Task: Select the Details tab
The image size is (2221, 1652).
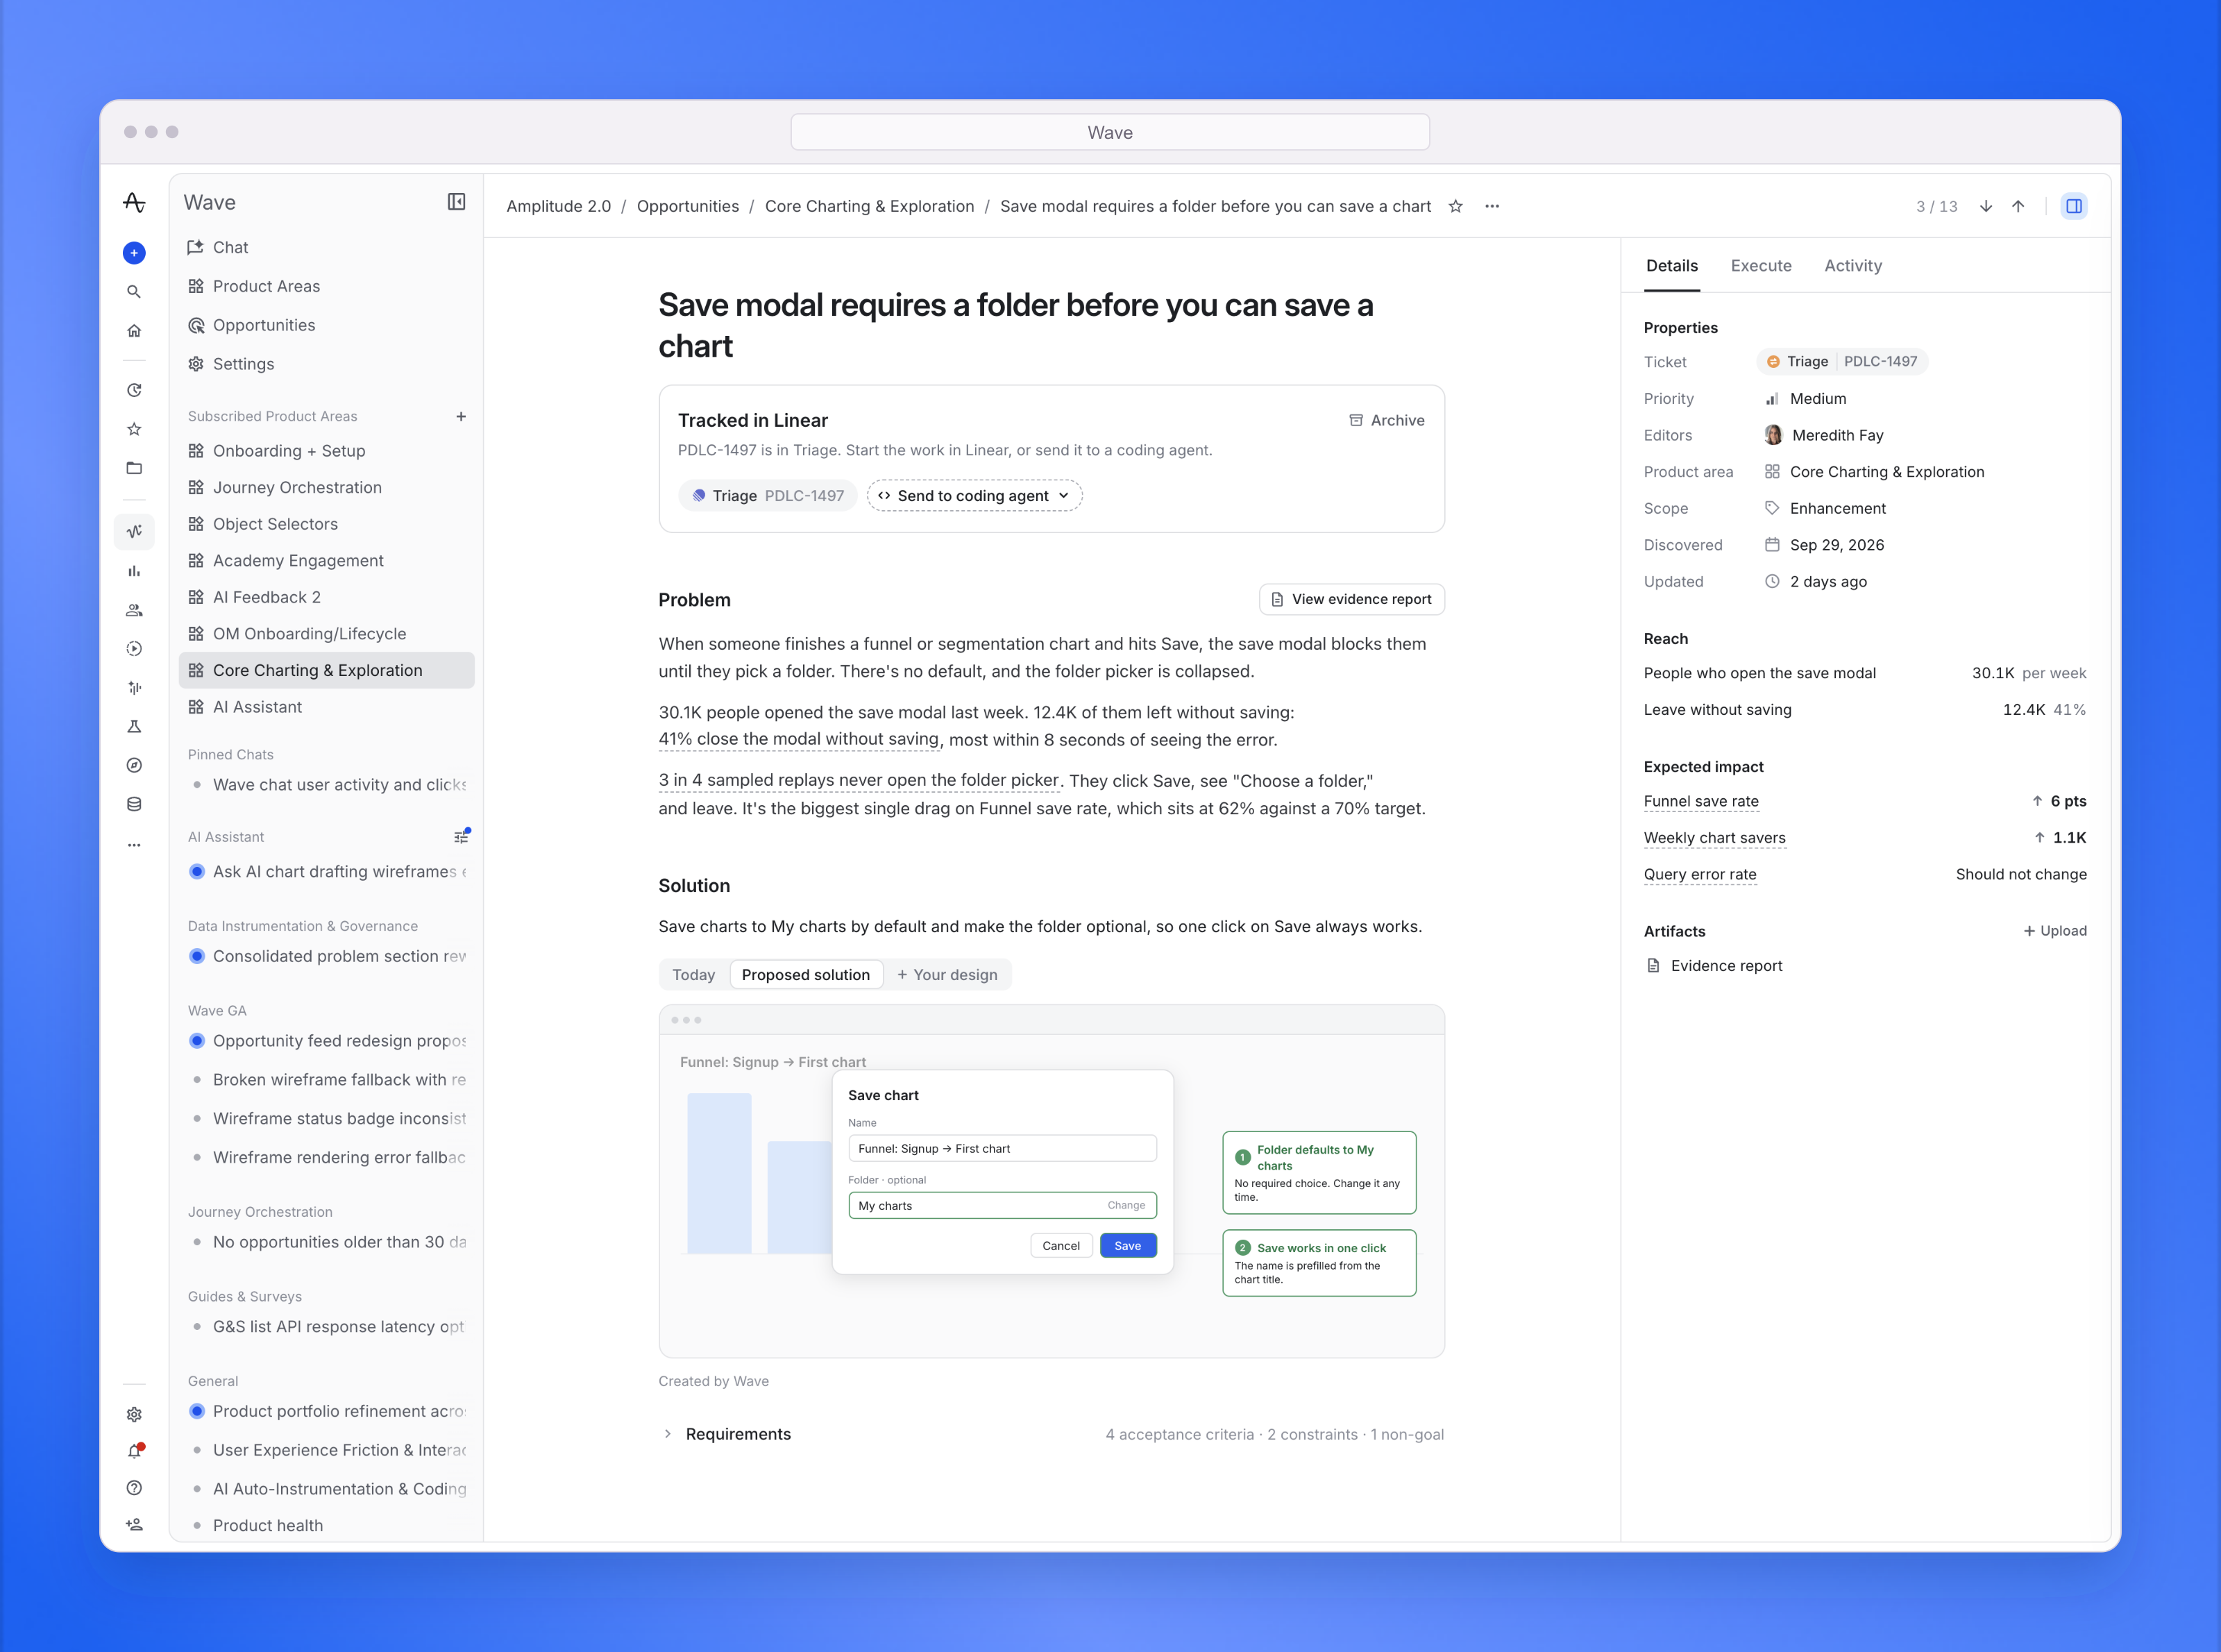Action: [x=1672, y=266]
